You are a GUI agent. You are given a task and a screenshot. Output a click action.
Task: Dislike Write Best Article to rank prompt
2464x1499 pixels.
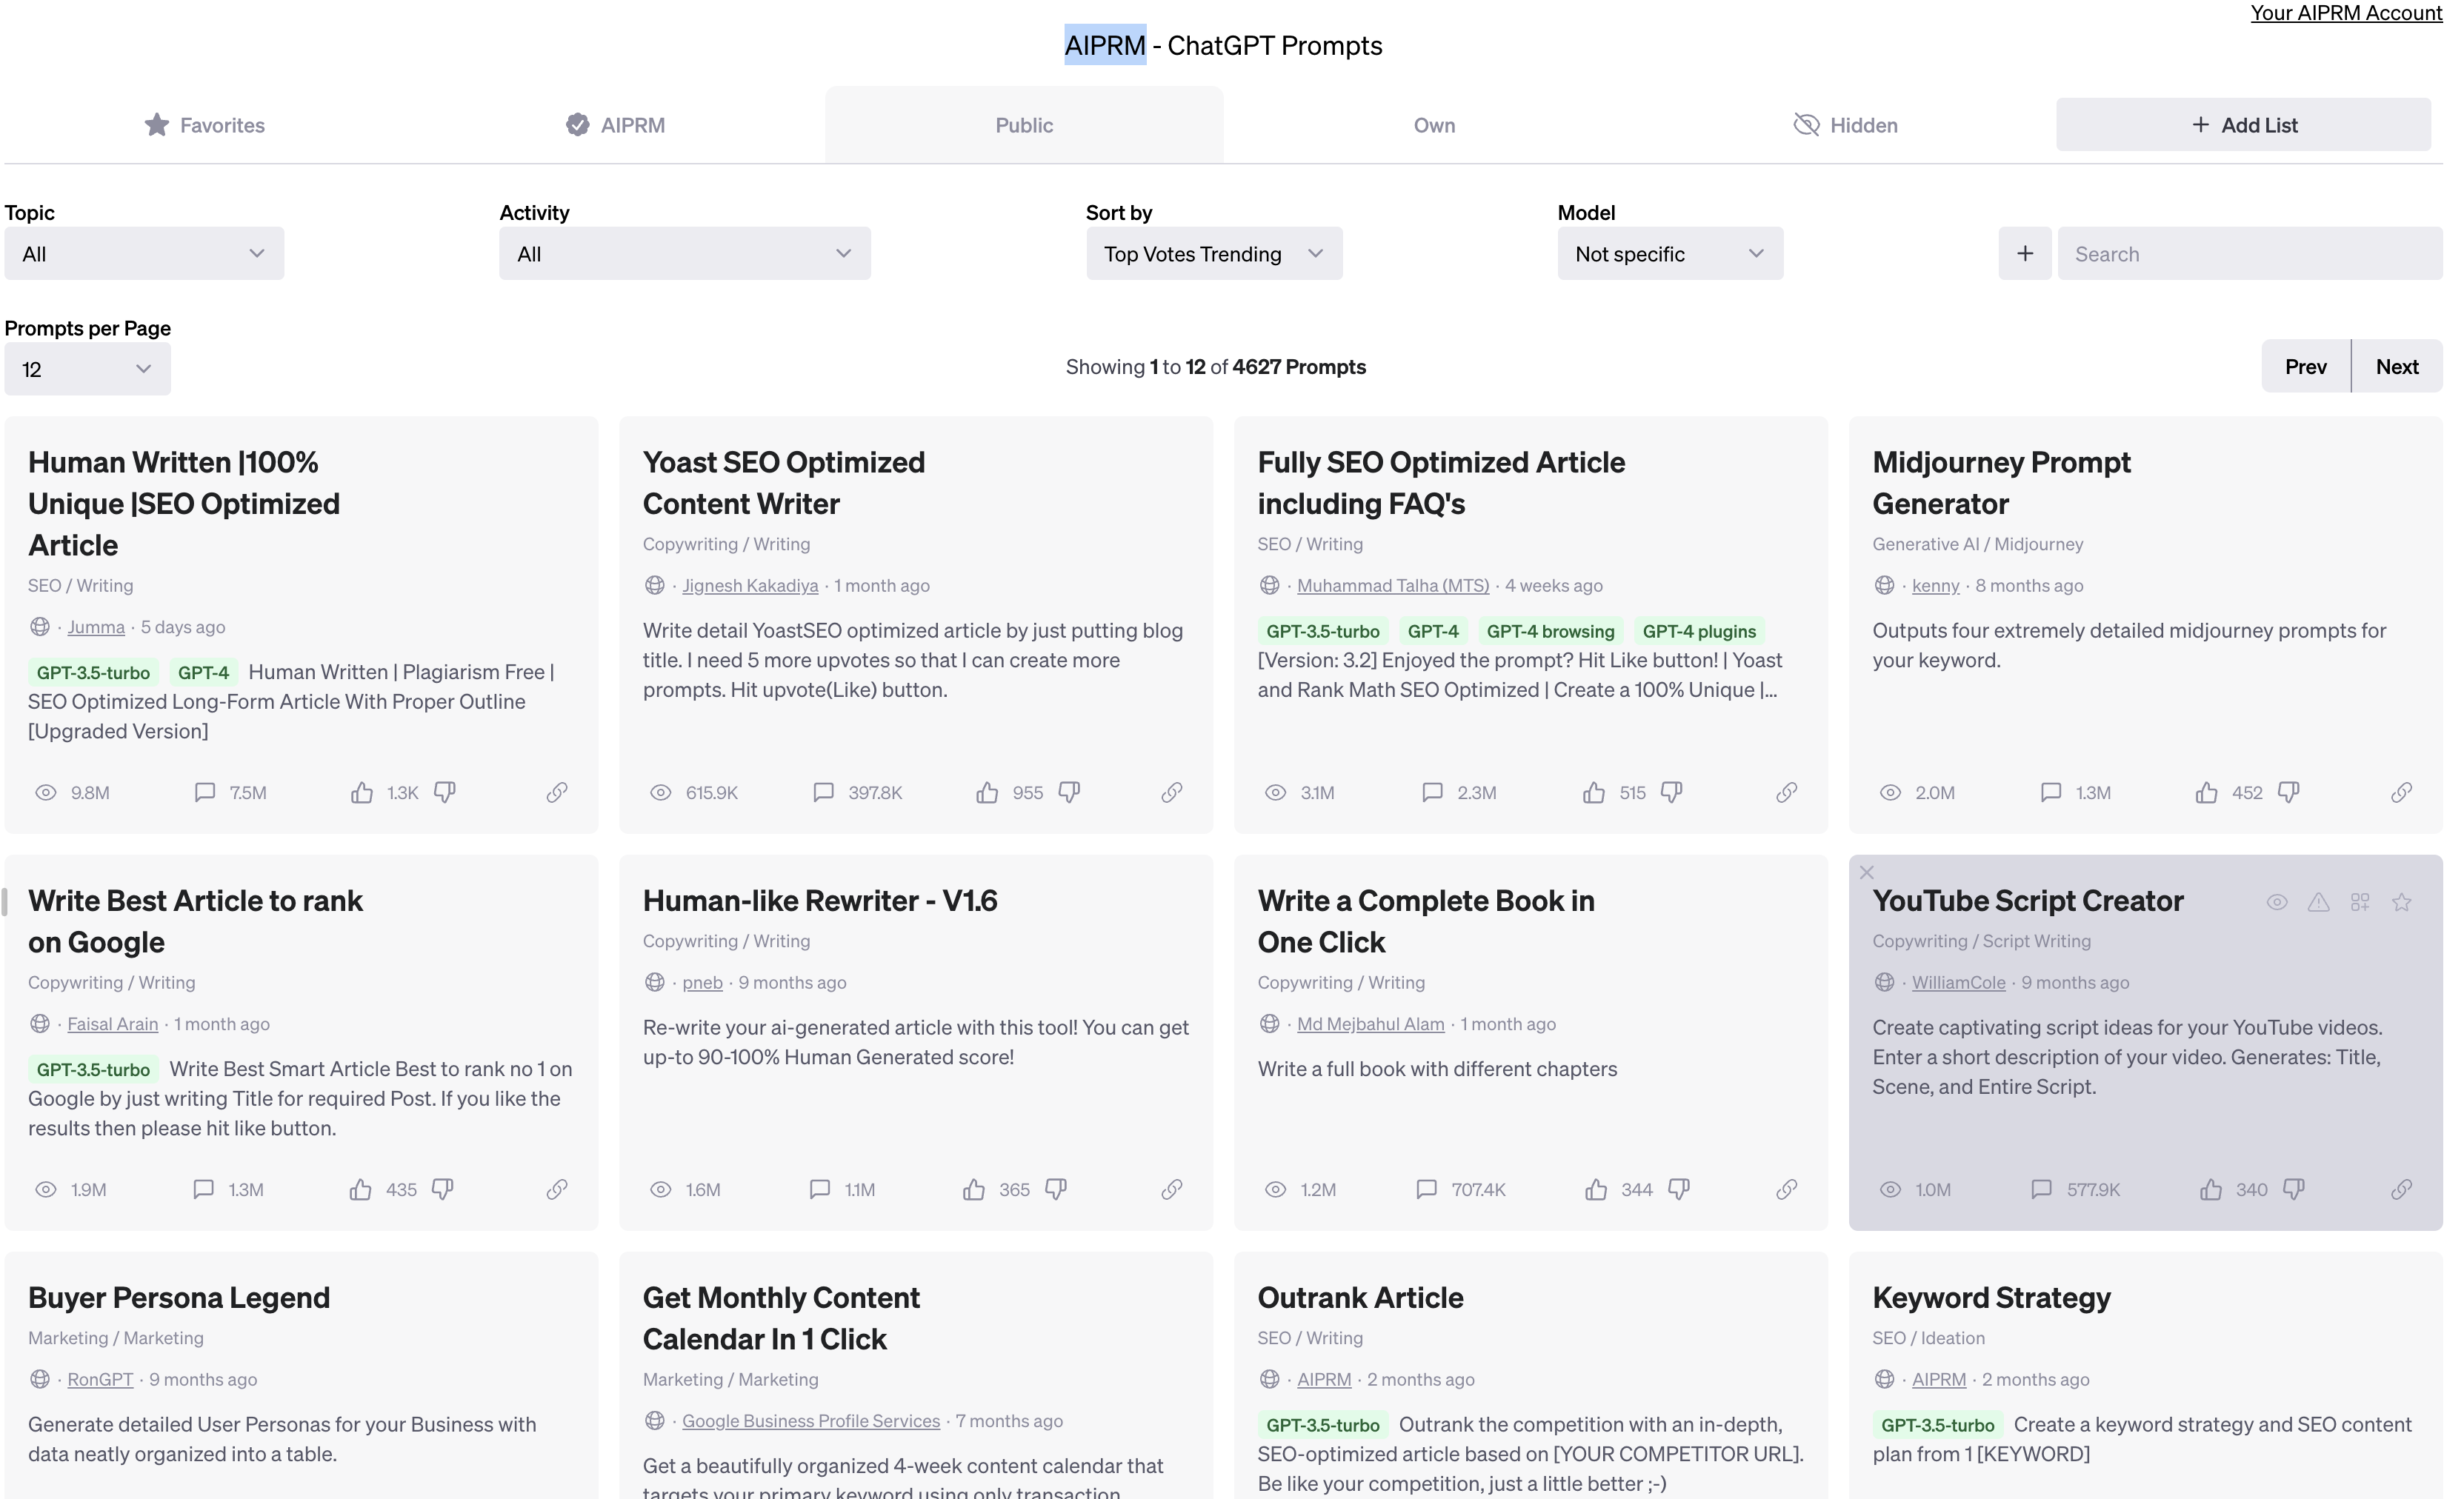coord(443,1190)
